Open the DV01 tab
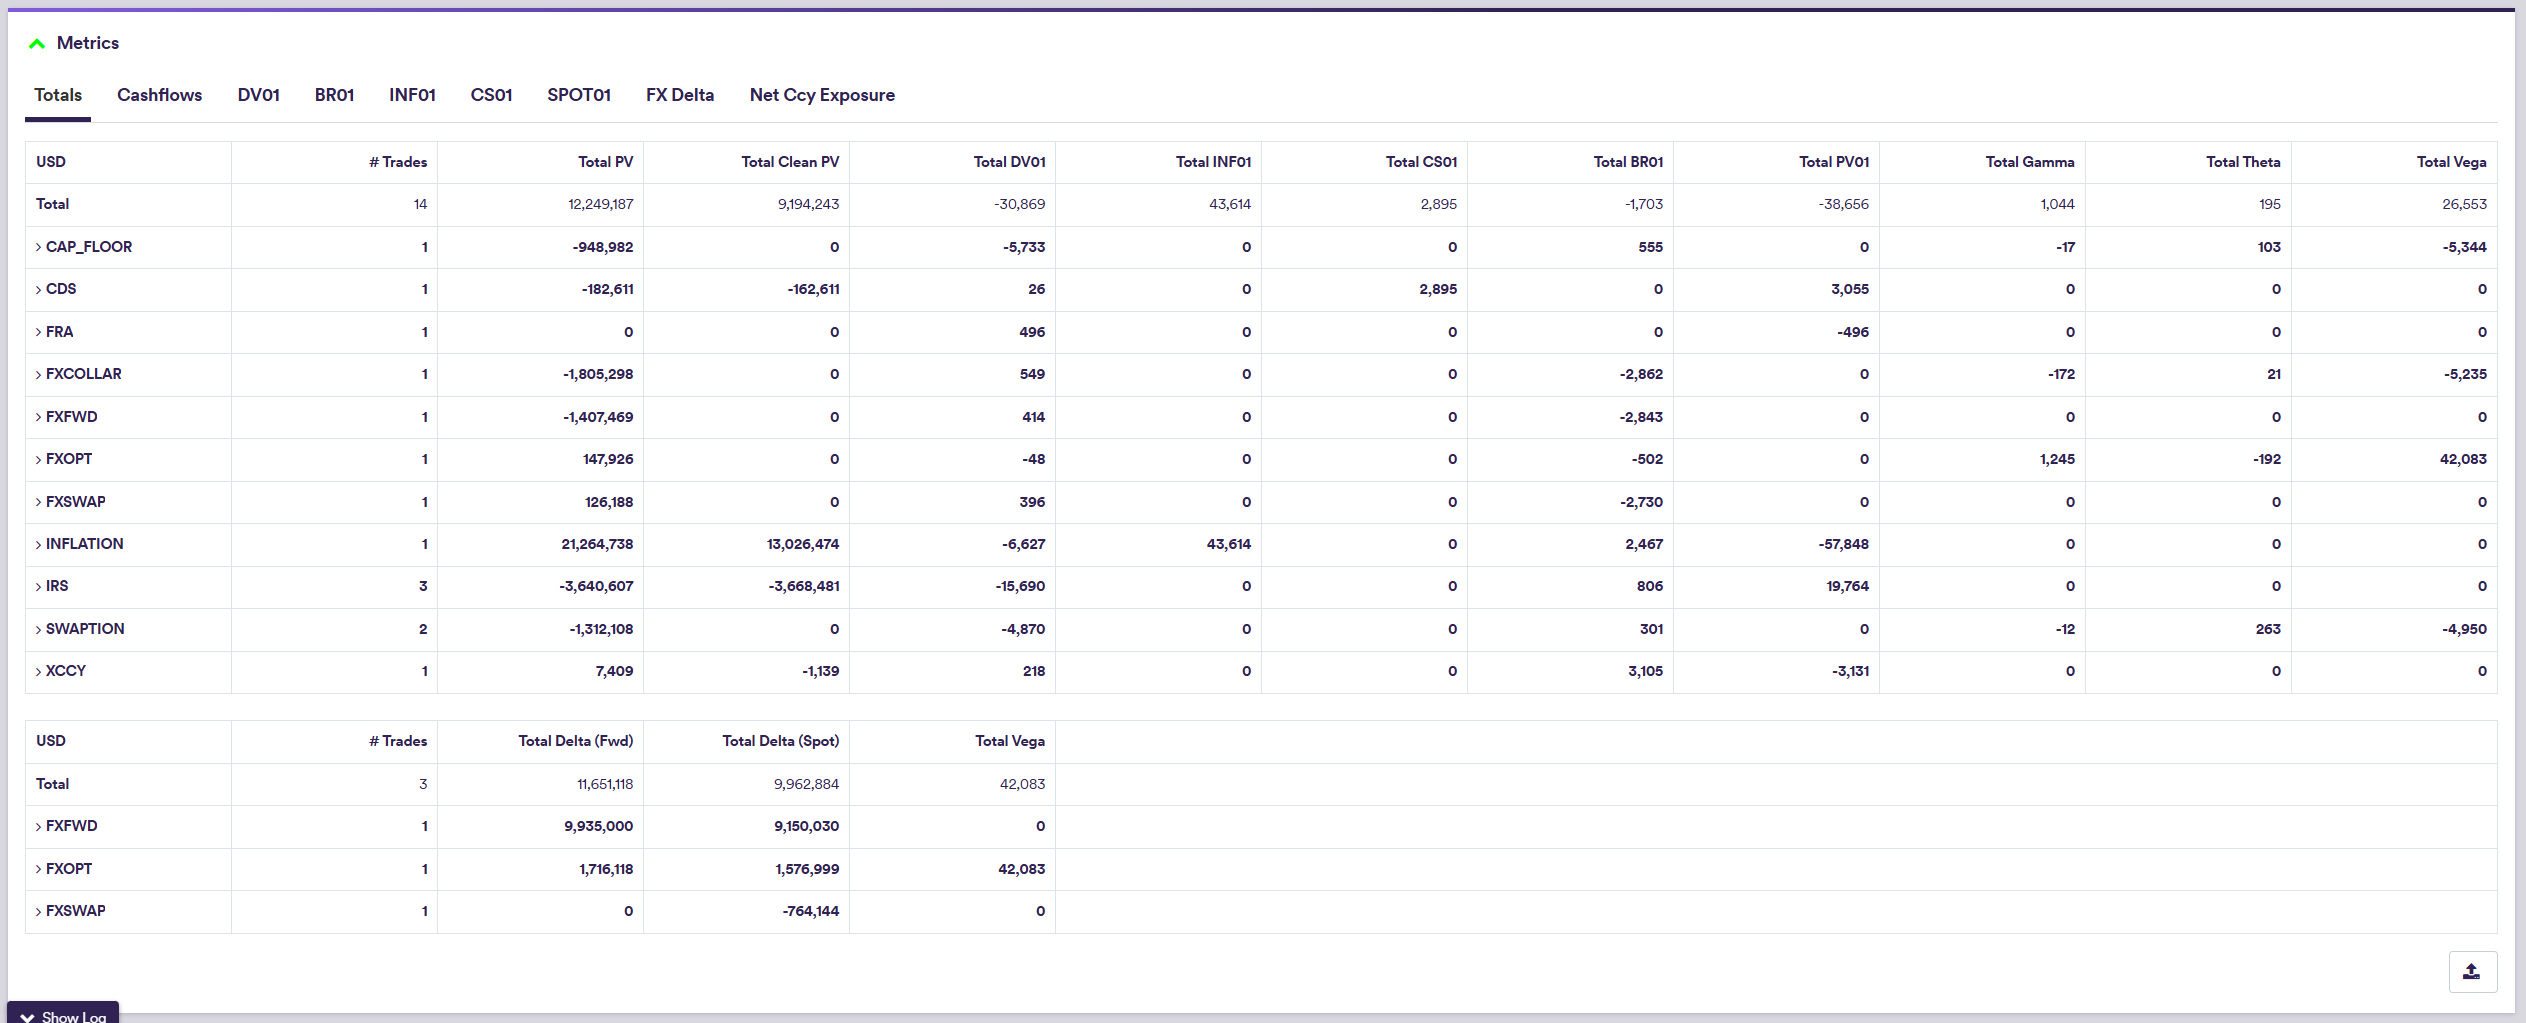Image resolution: width=2526 pixels, height=1023 pixels. click(x=258, y=95)
